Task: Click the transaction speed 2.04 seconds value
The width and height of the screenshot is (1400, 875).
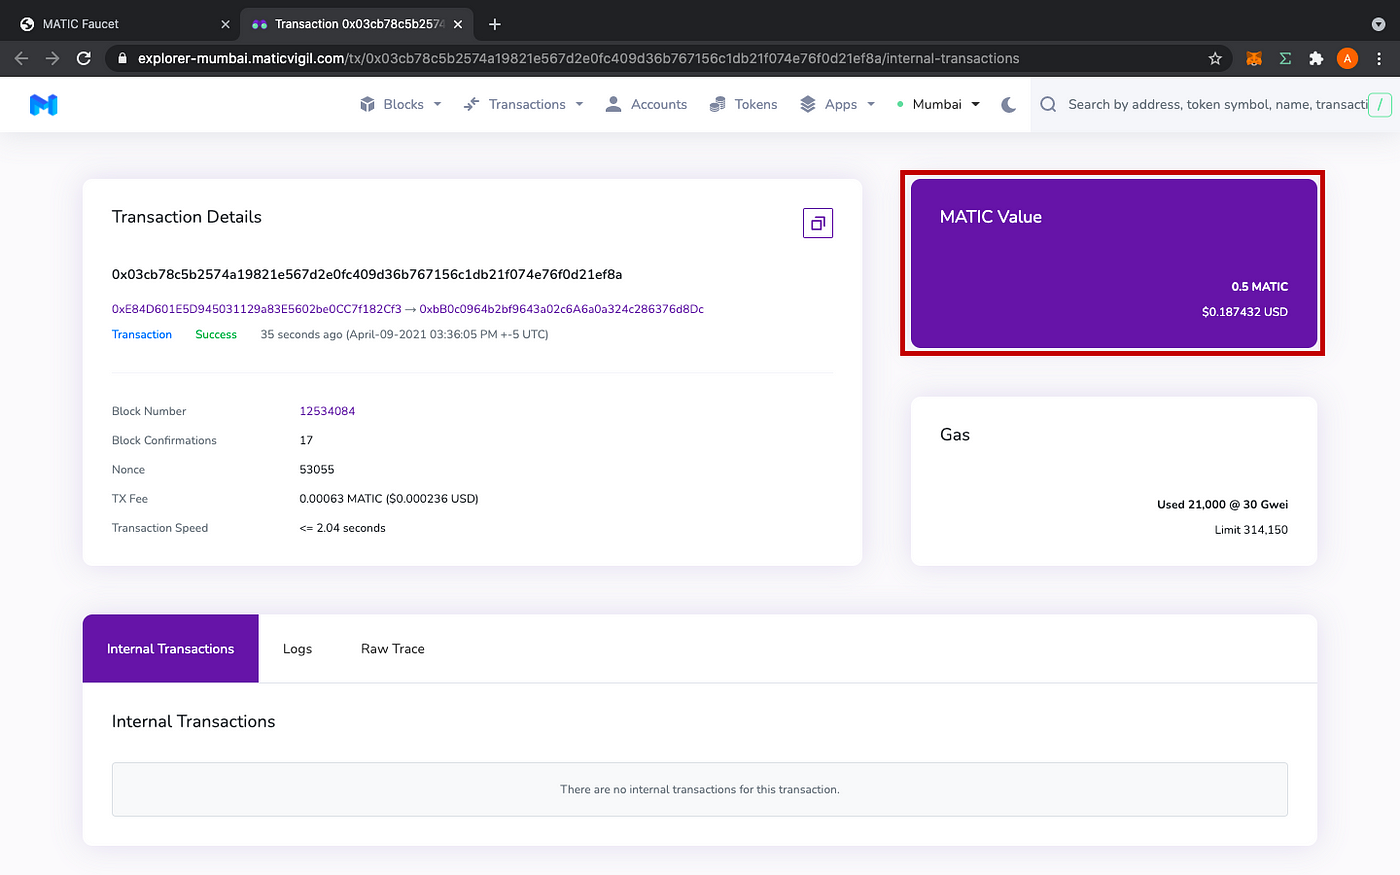Action: (342, 527)
